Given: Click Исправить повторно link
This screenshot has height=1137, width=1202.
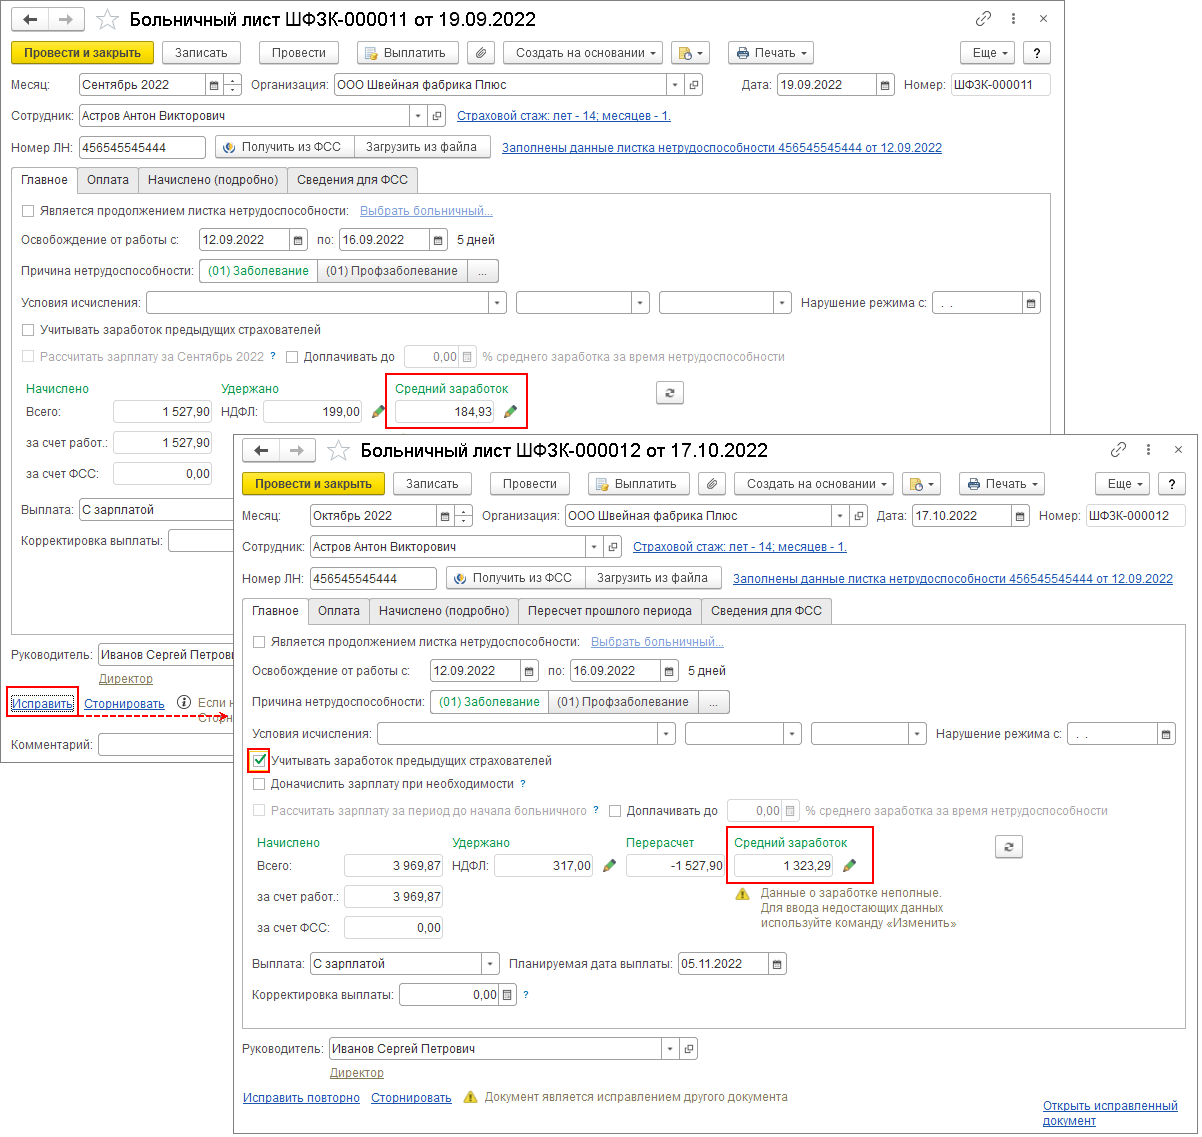Looking at the screenshot, I should [301, 1098].
